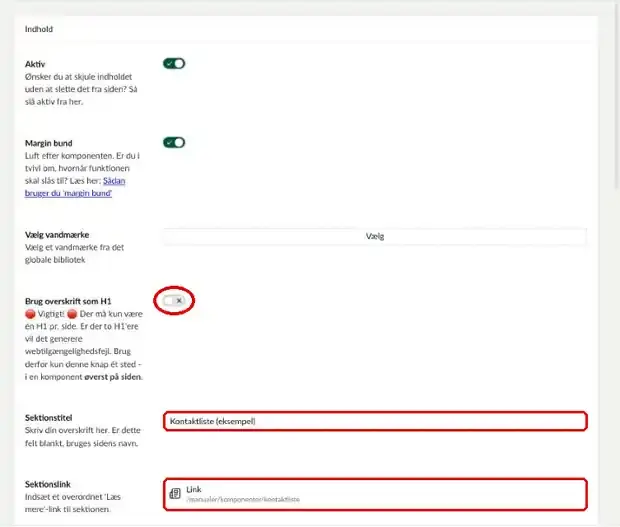Click the Margin bund field label
Screen dimensions: 620x527
point(49,143)
